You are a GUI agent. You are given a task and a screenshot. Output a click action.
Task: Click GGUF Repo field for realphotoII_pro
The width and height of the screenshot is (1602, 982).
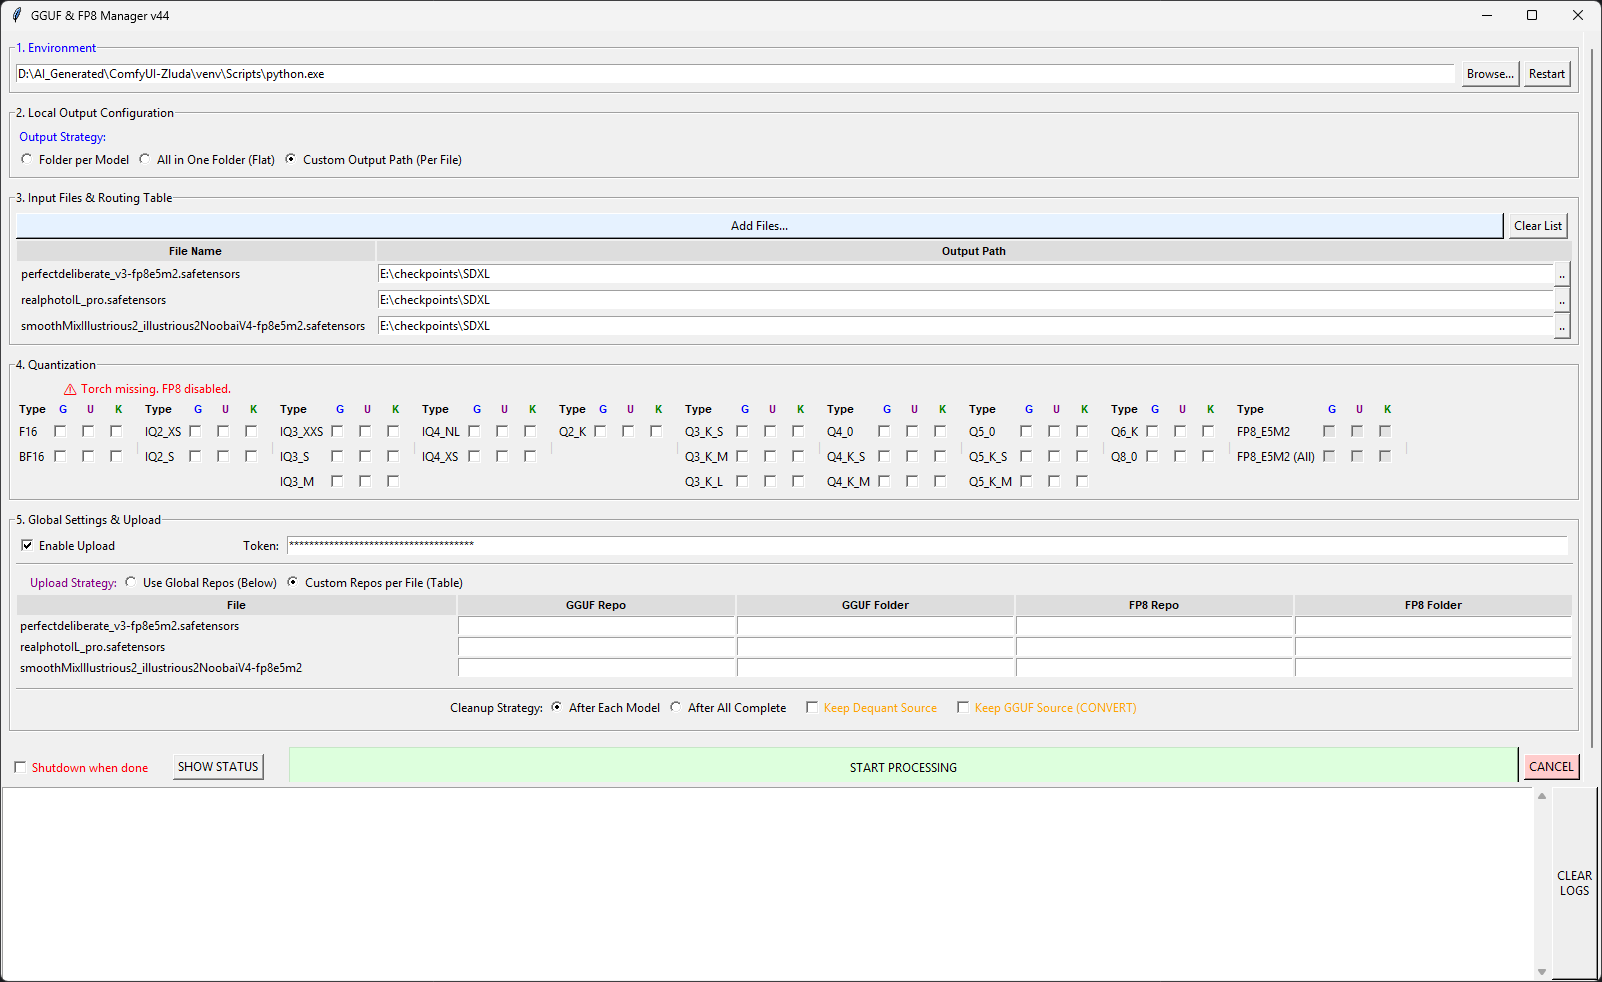[596, 647]
